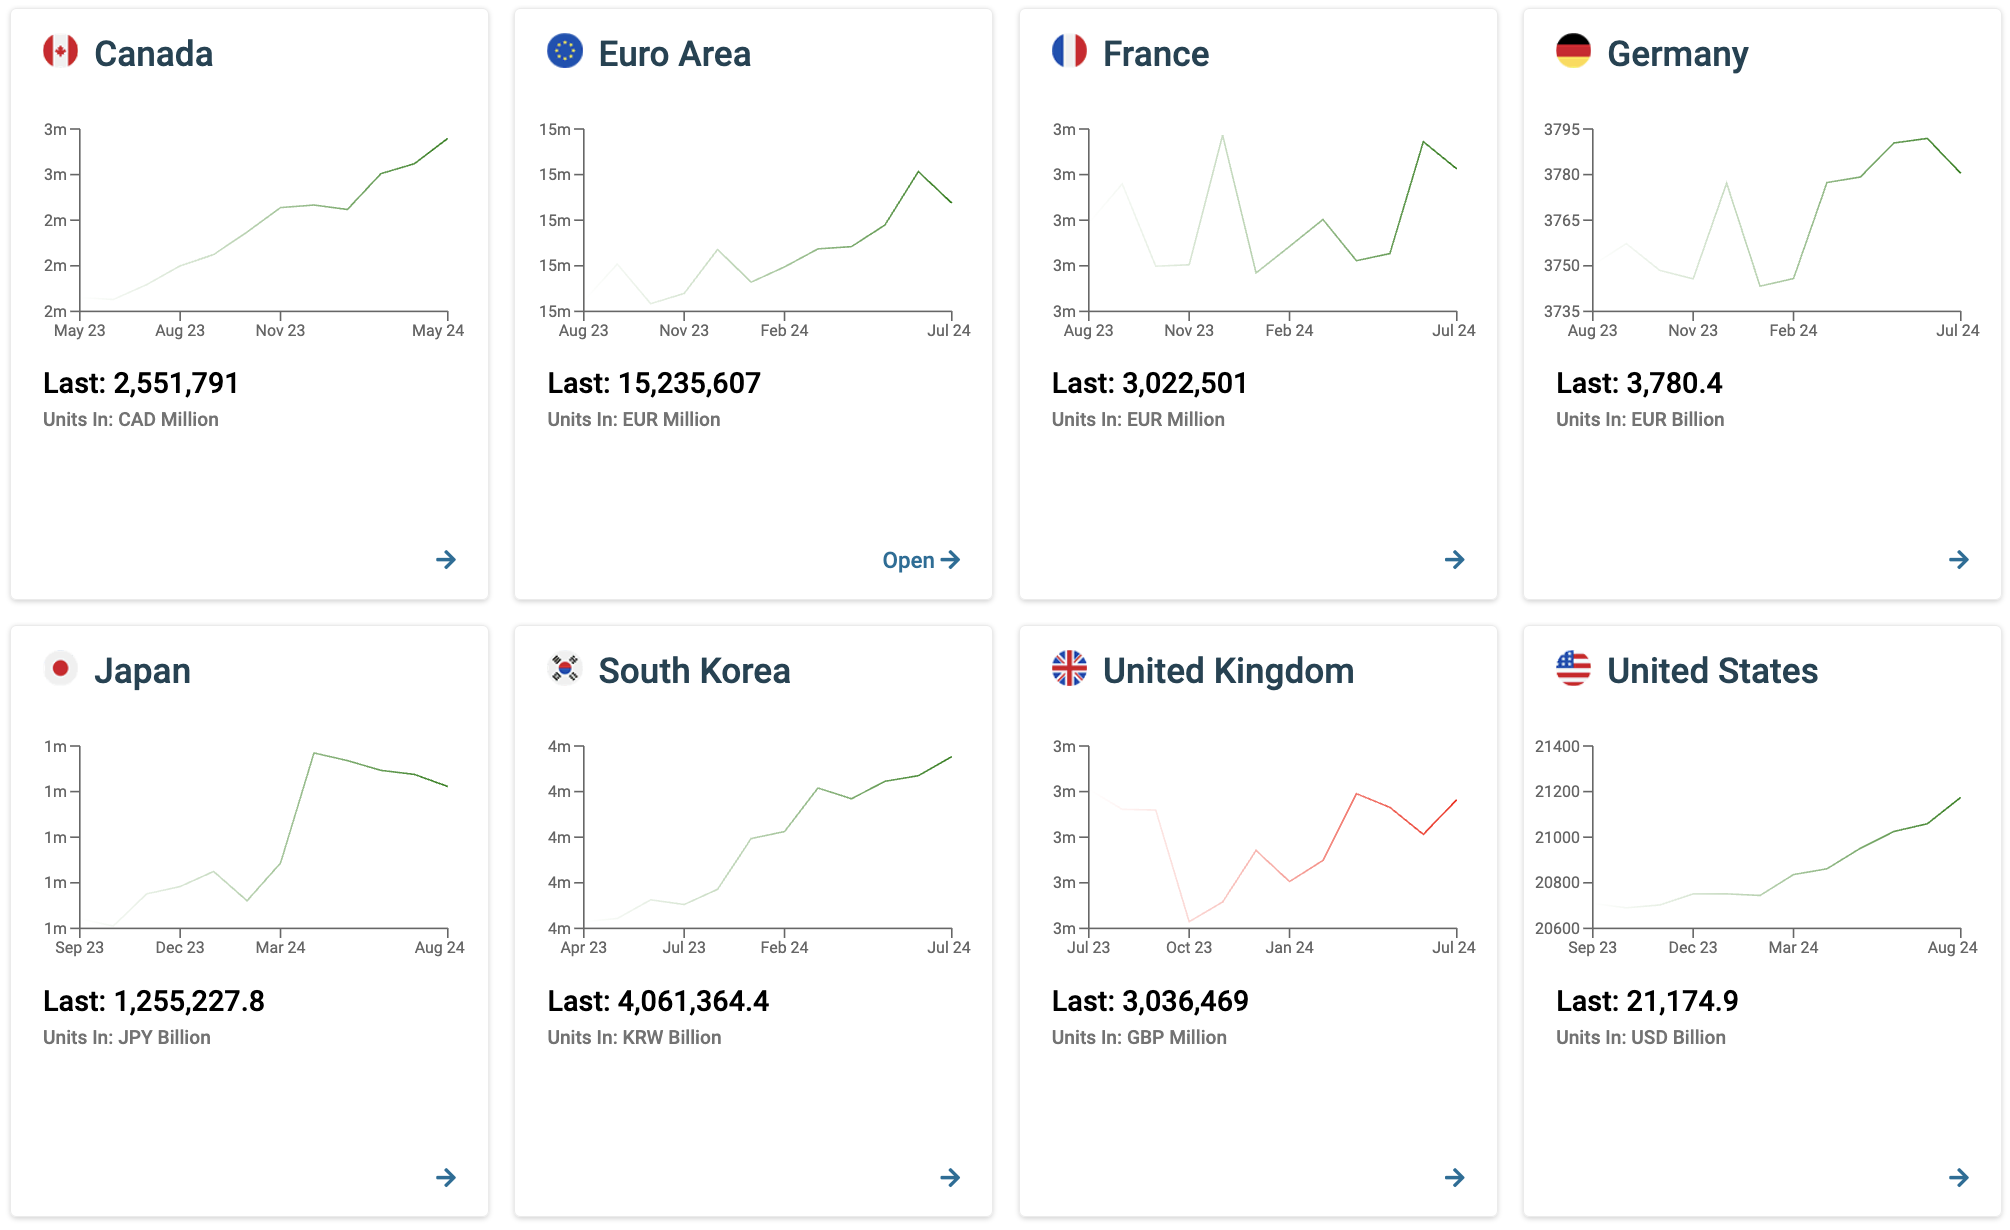
Task: Select the South Korea title
Action: tap(694, 671)
